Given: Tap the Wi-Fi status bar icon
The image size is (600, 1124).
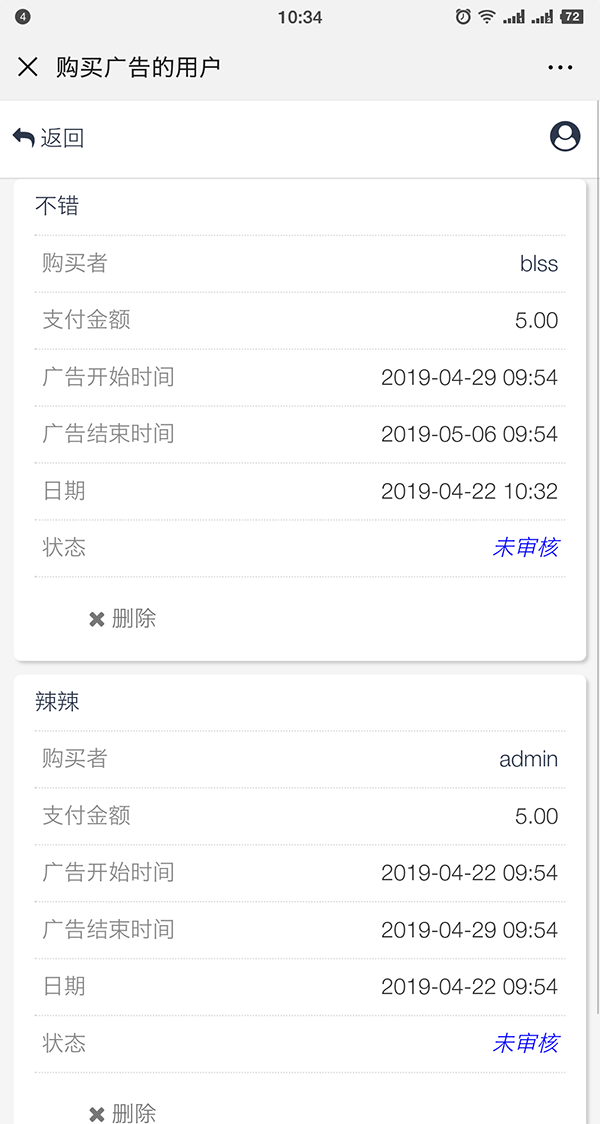Looking at the screenshot, I should click(487, 16).
